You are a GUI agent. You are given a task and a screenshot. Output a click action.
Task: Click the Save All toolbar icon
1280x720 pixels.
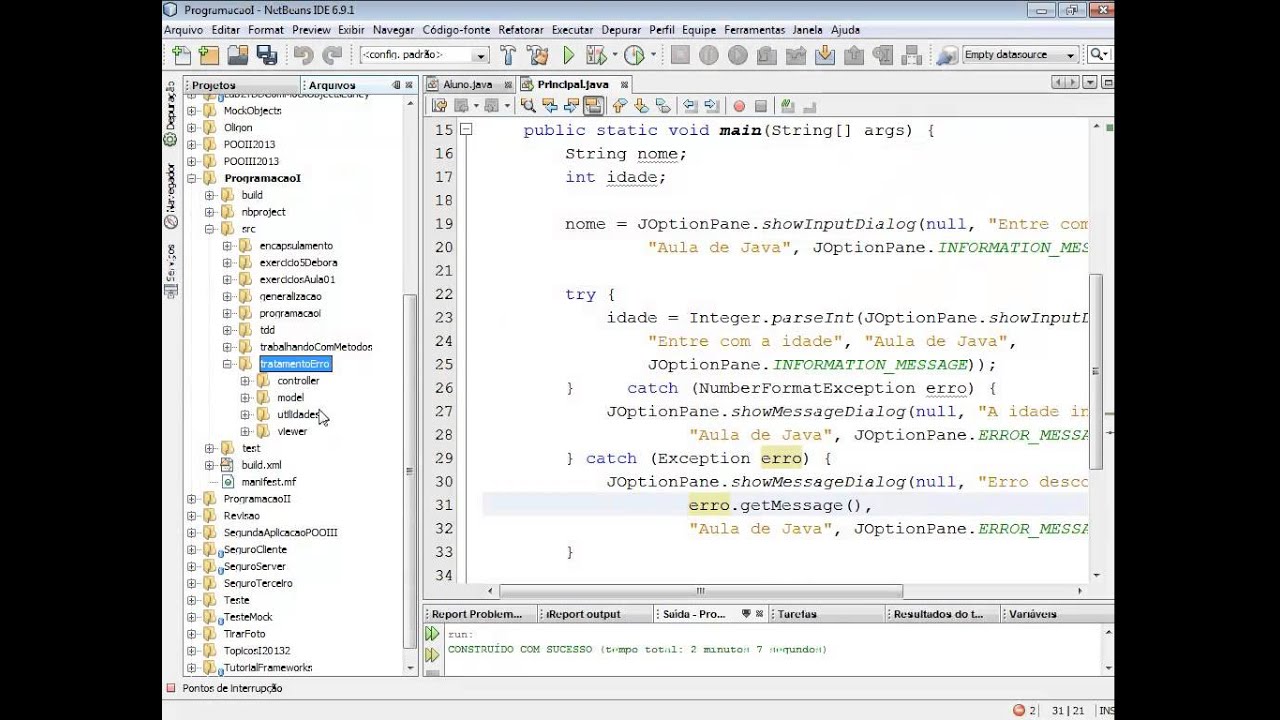coord(267,55)
